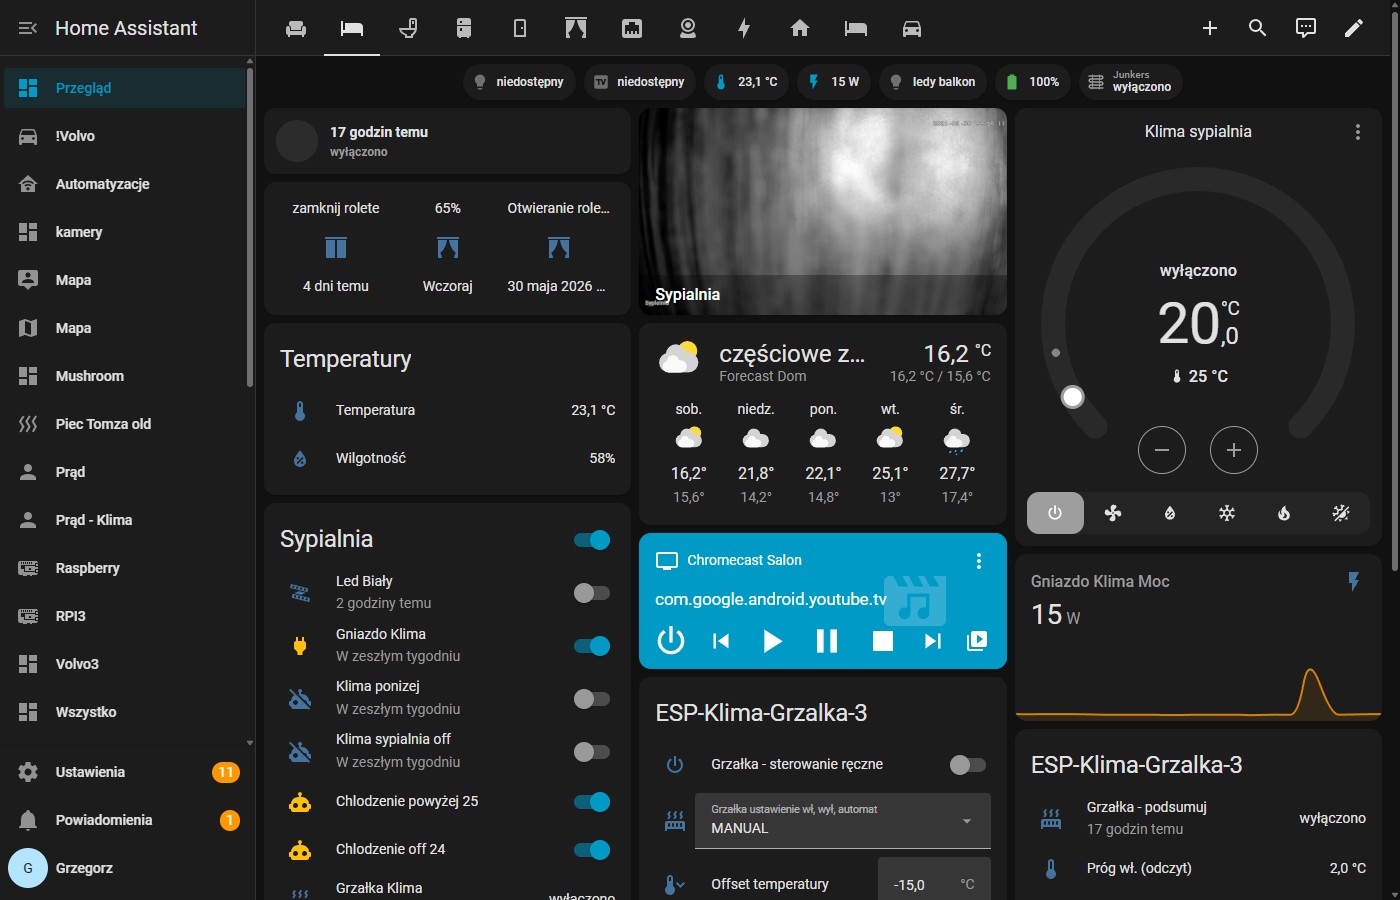Pause media on Chromecast Salon
Image resolution: width=1400 pixels, height=900 pixels.
pyautogui.click(x=827, y=640)
